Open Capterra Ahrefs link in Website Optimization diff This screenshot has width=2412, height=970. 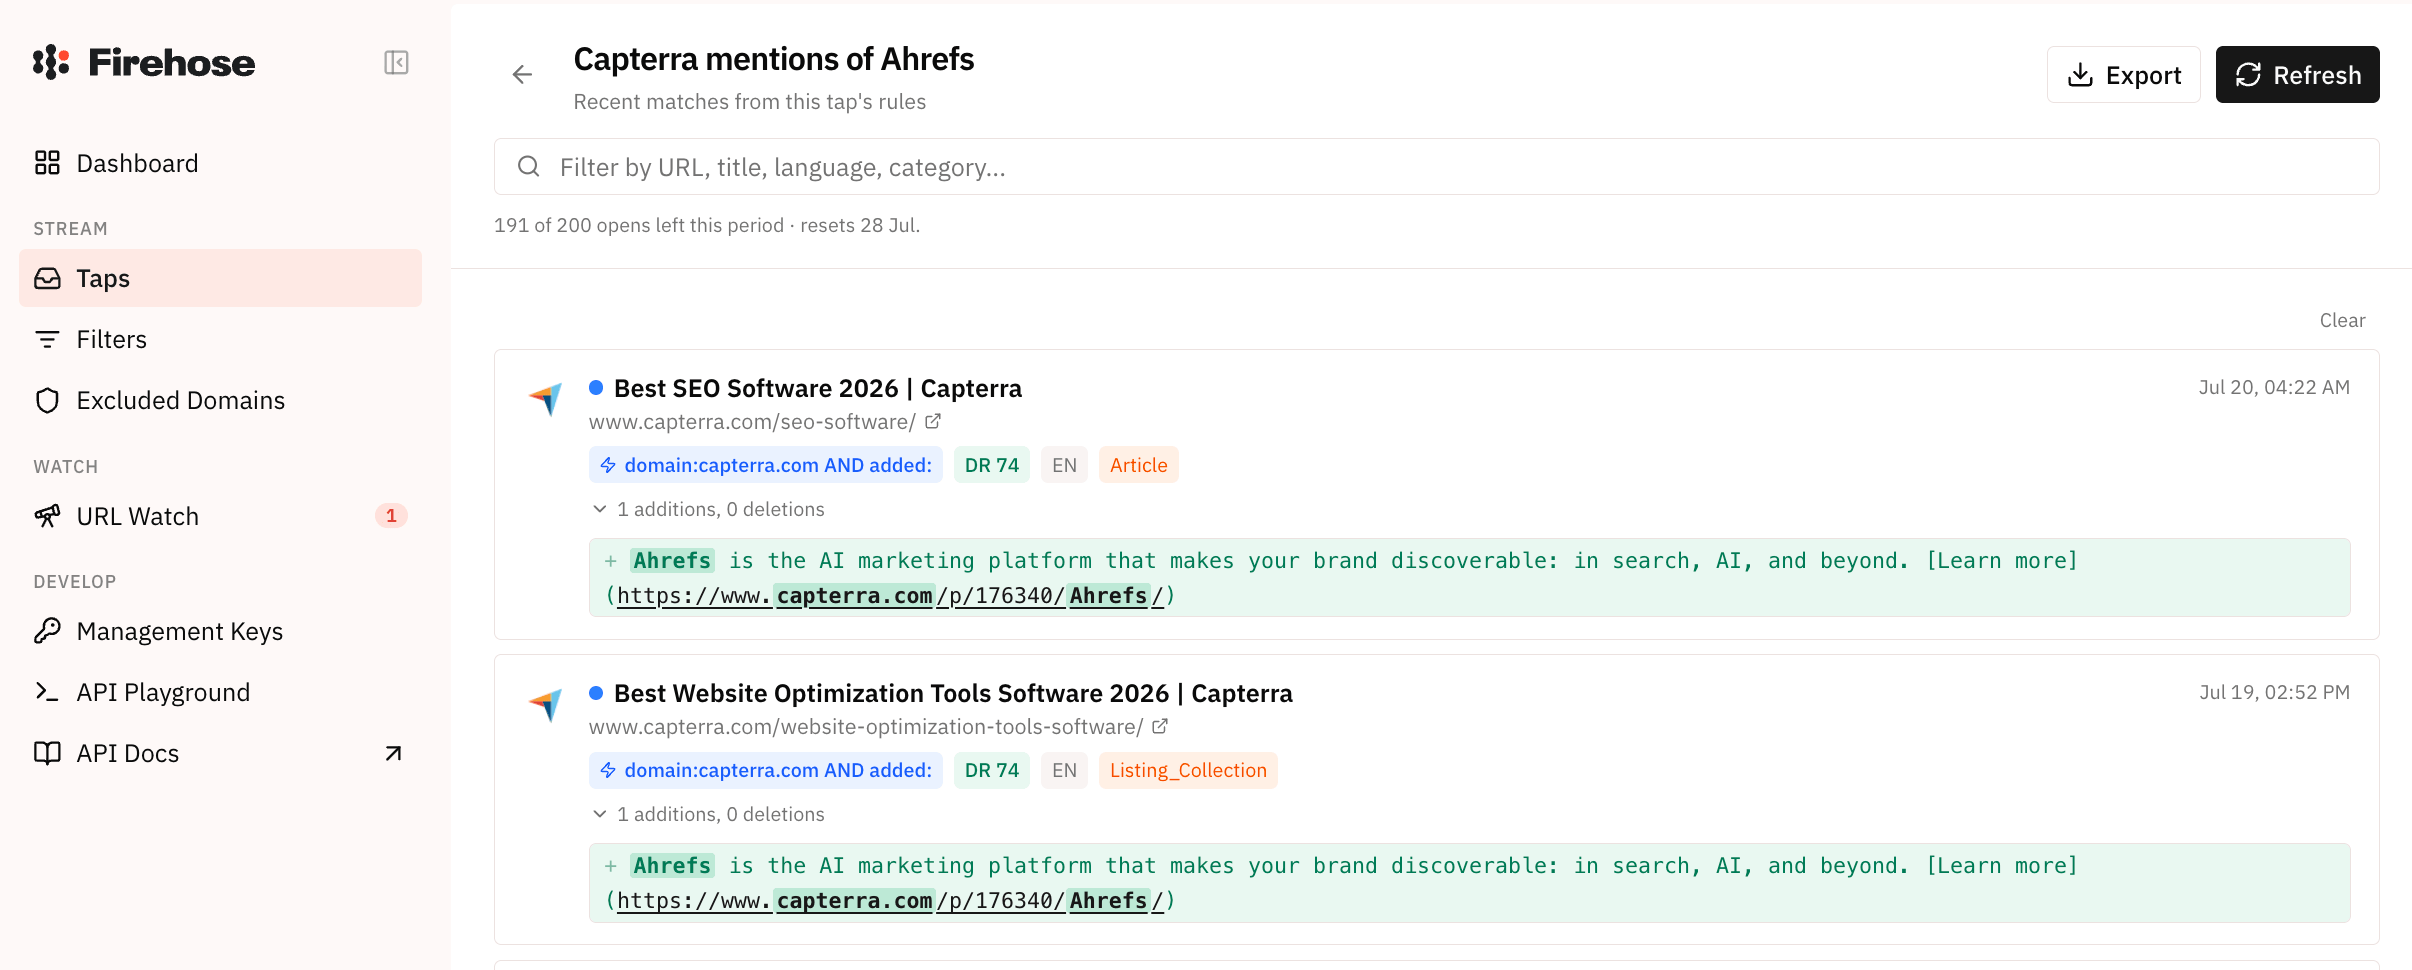[890, 901]
